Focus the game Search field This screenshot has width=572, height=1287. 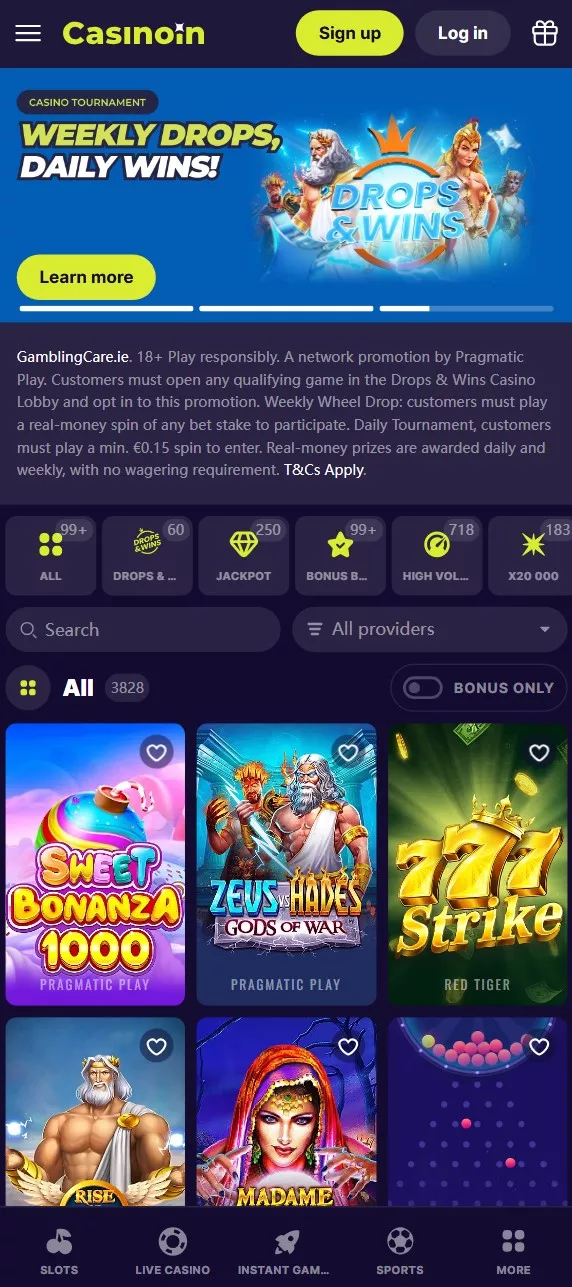[x=143, y=629]
